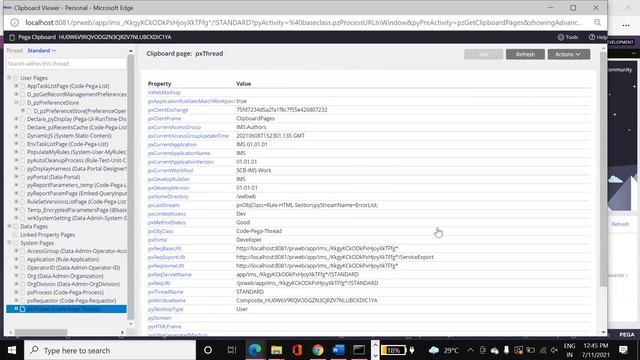Open the Tools menu in the Pega Clipboard header
The width and height of the screenshot is (640, 360).
coord(568,37)
